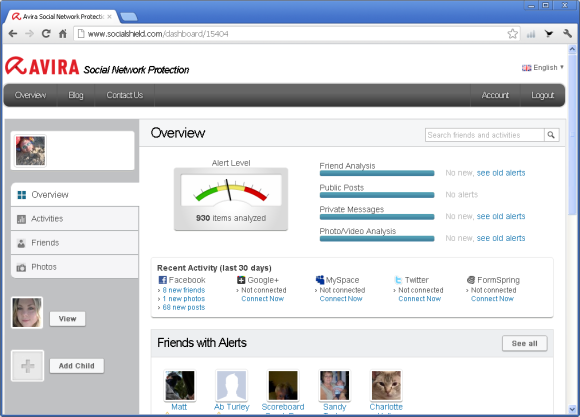Click the Google+ icon
The height and width of the screenshot is (417, 580).
point(241,280)
